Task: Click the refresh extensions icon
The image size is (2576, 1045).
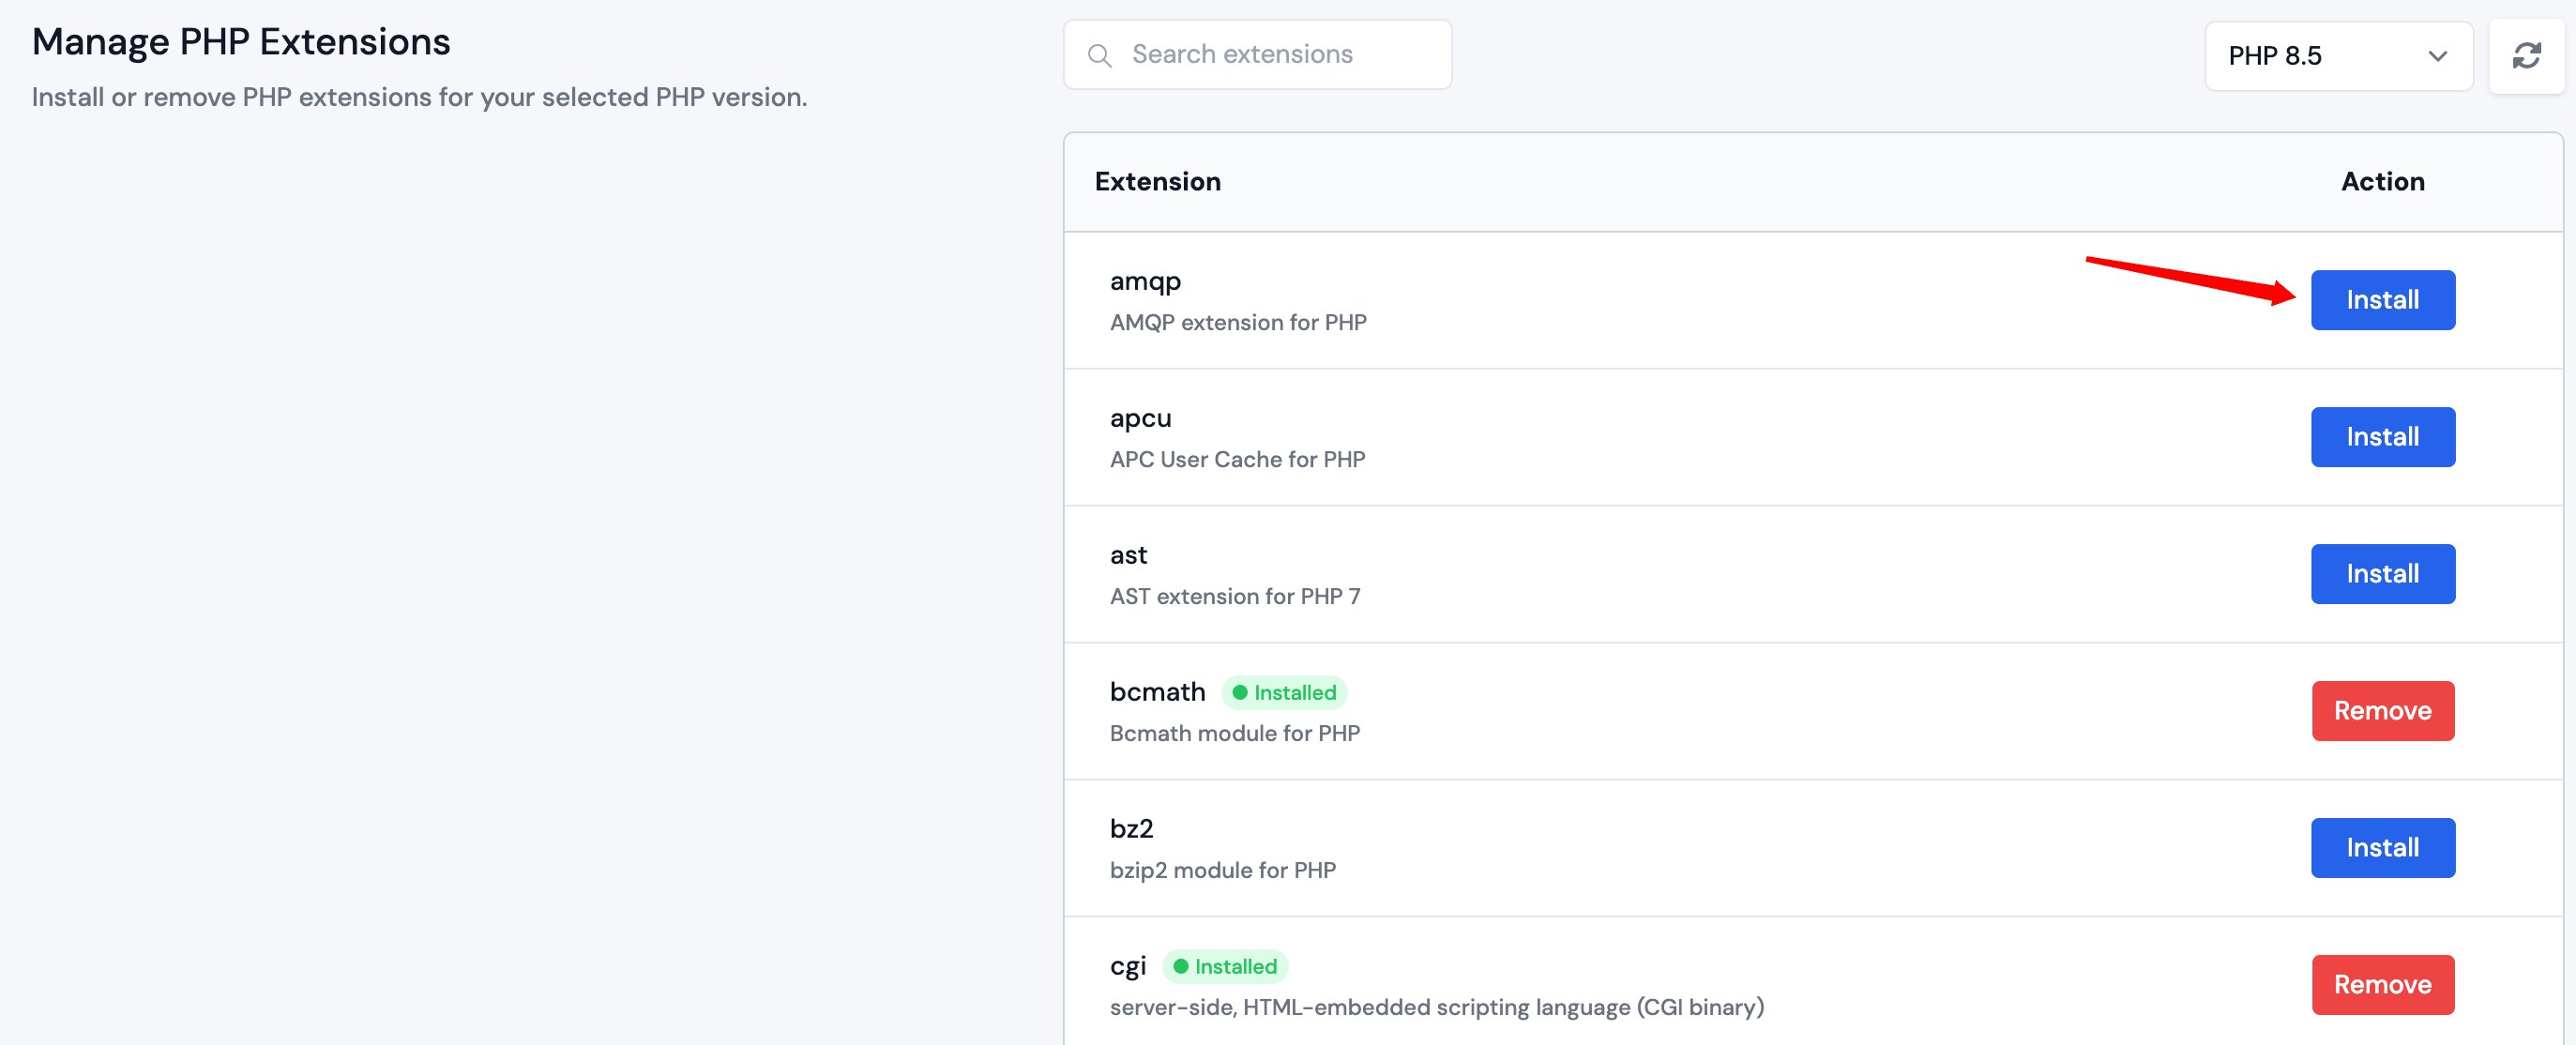Action: click(2527, 56)
